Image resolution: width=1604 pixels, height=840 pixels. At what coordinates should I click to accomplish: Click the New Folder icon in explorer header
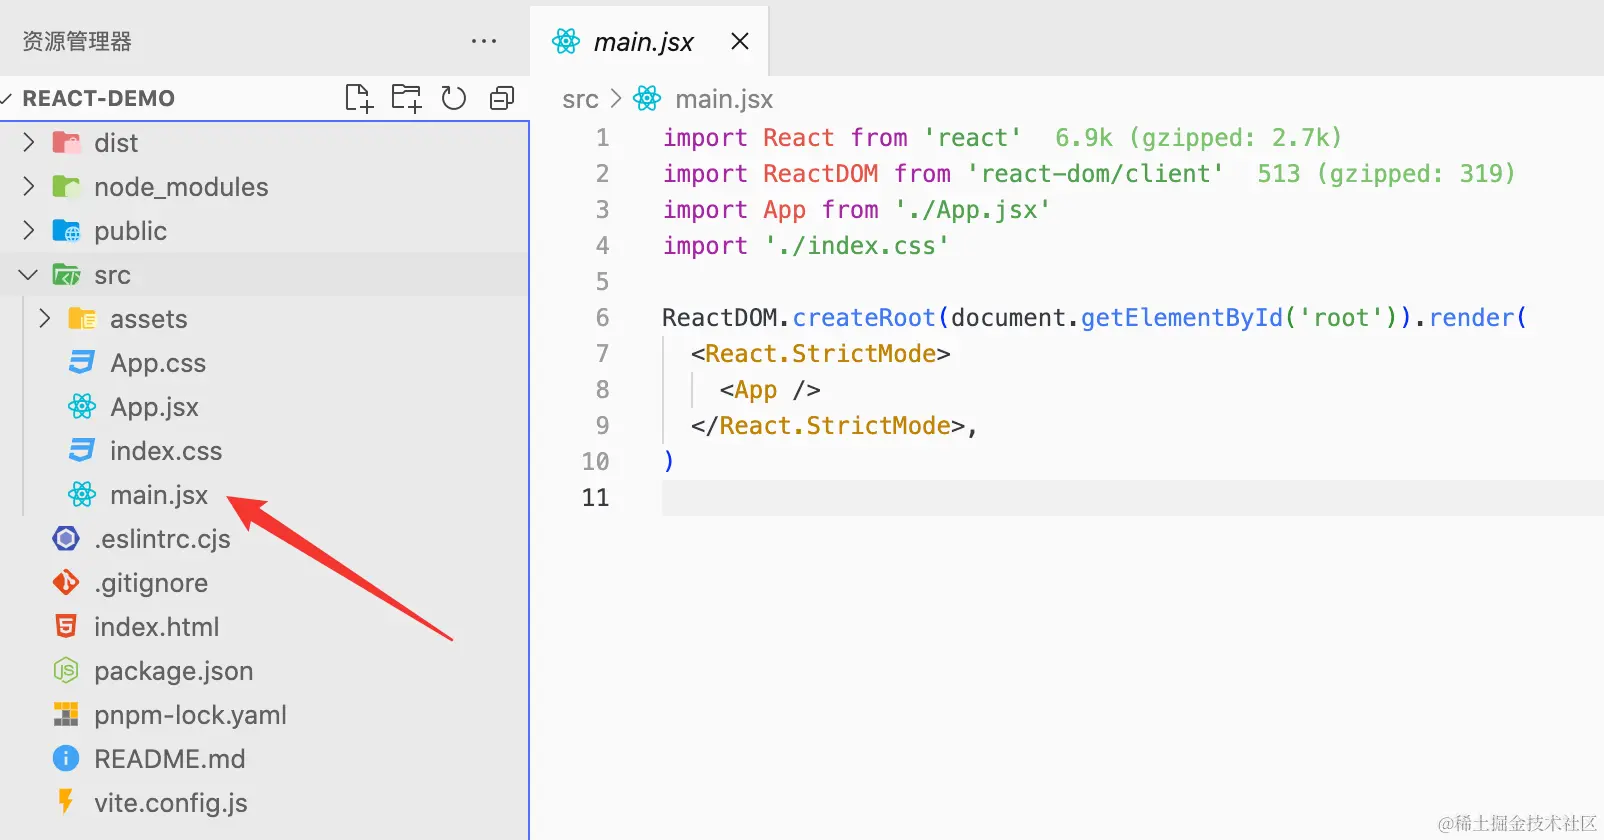pos(406,98)
